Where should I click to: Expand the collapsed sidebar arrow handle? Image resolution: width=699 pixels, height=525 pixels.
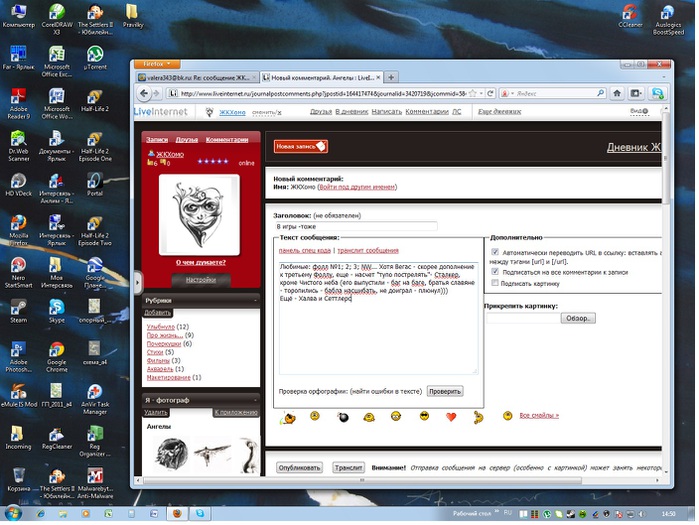(138, 282)
